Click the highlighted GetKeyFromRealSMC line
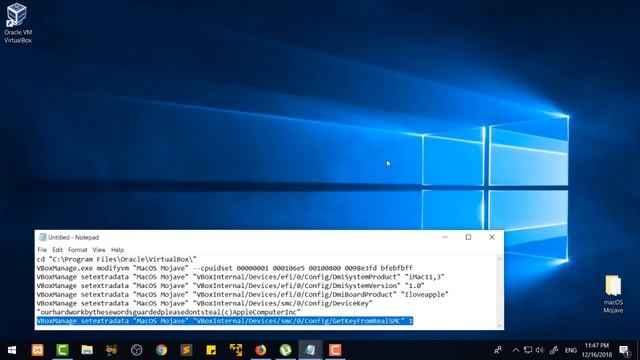This screenshot has width=640, height=360. pyautogui.click(x=225, y=321)
